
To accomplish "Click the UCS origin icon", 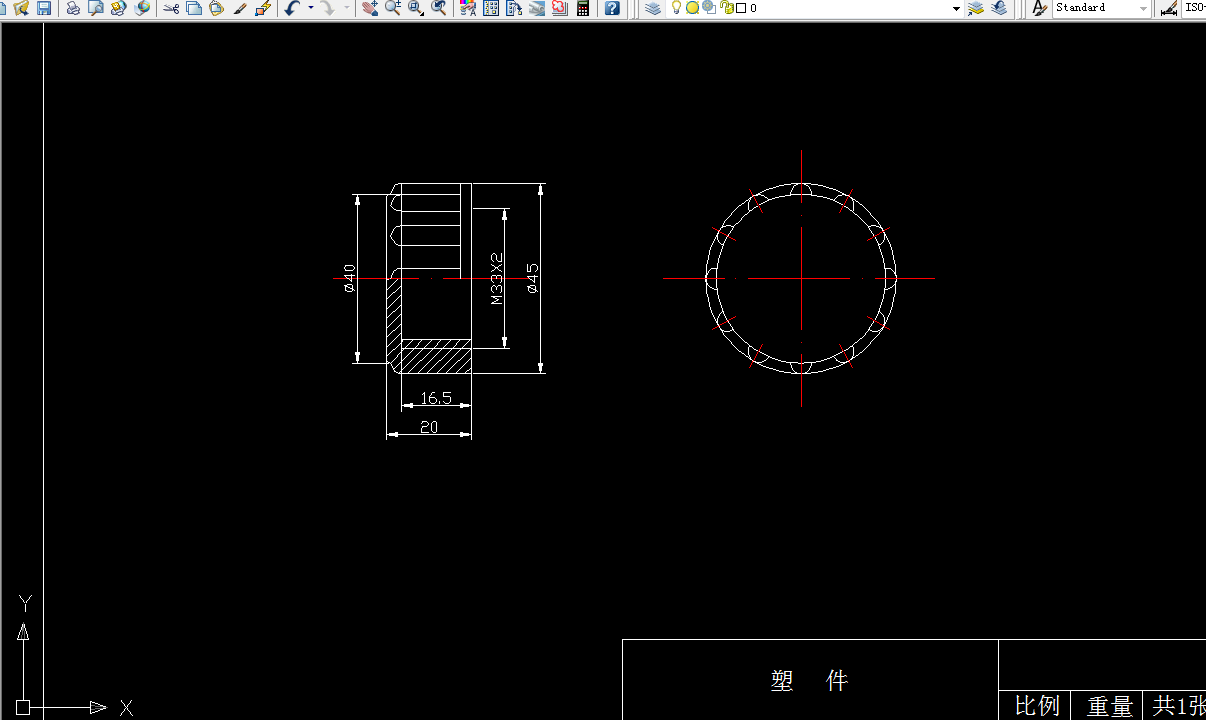I will (23, 707).
